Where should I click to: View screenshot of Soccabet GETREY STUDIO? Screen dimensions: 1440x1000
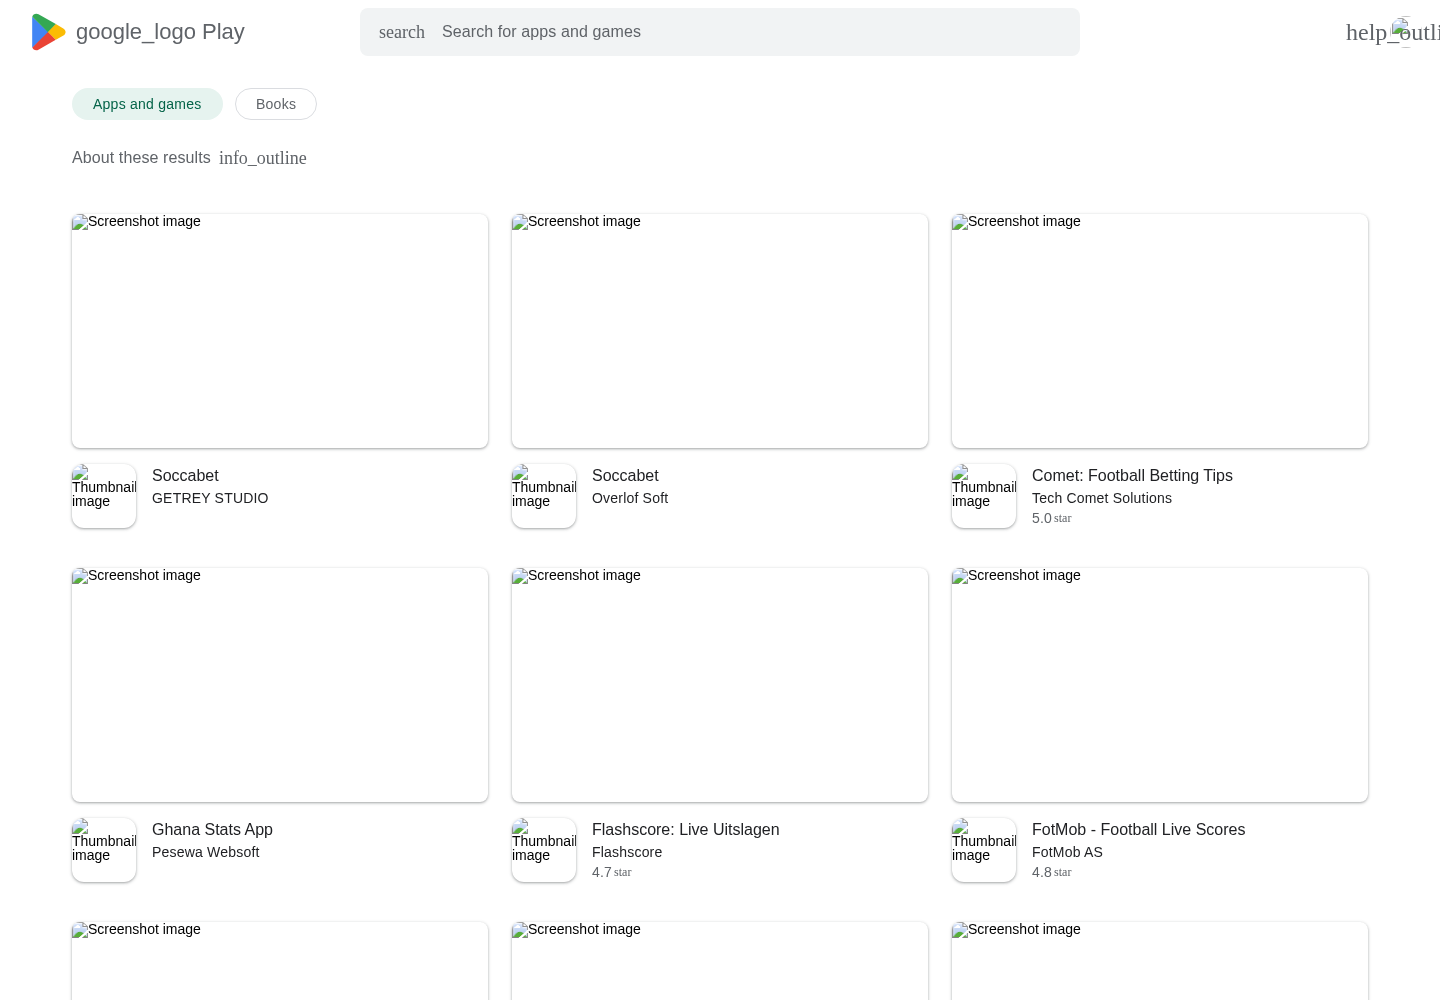coord(280,331)
